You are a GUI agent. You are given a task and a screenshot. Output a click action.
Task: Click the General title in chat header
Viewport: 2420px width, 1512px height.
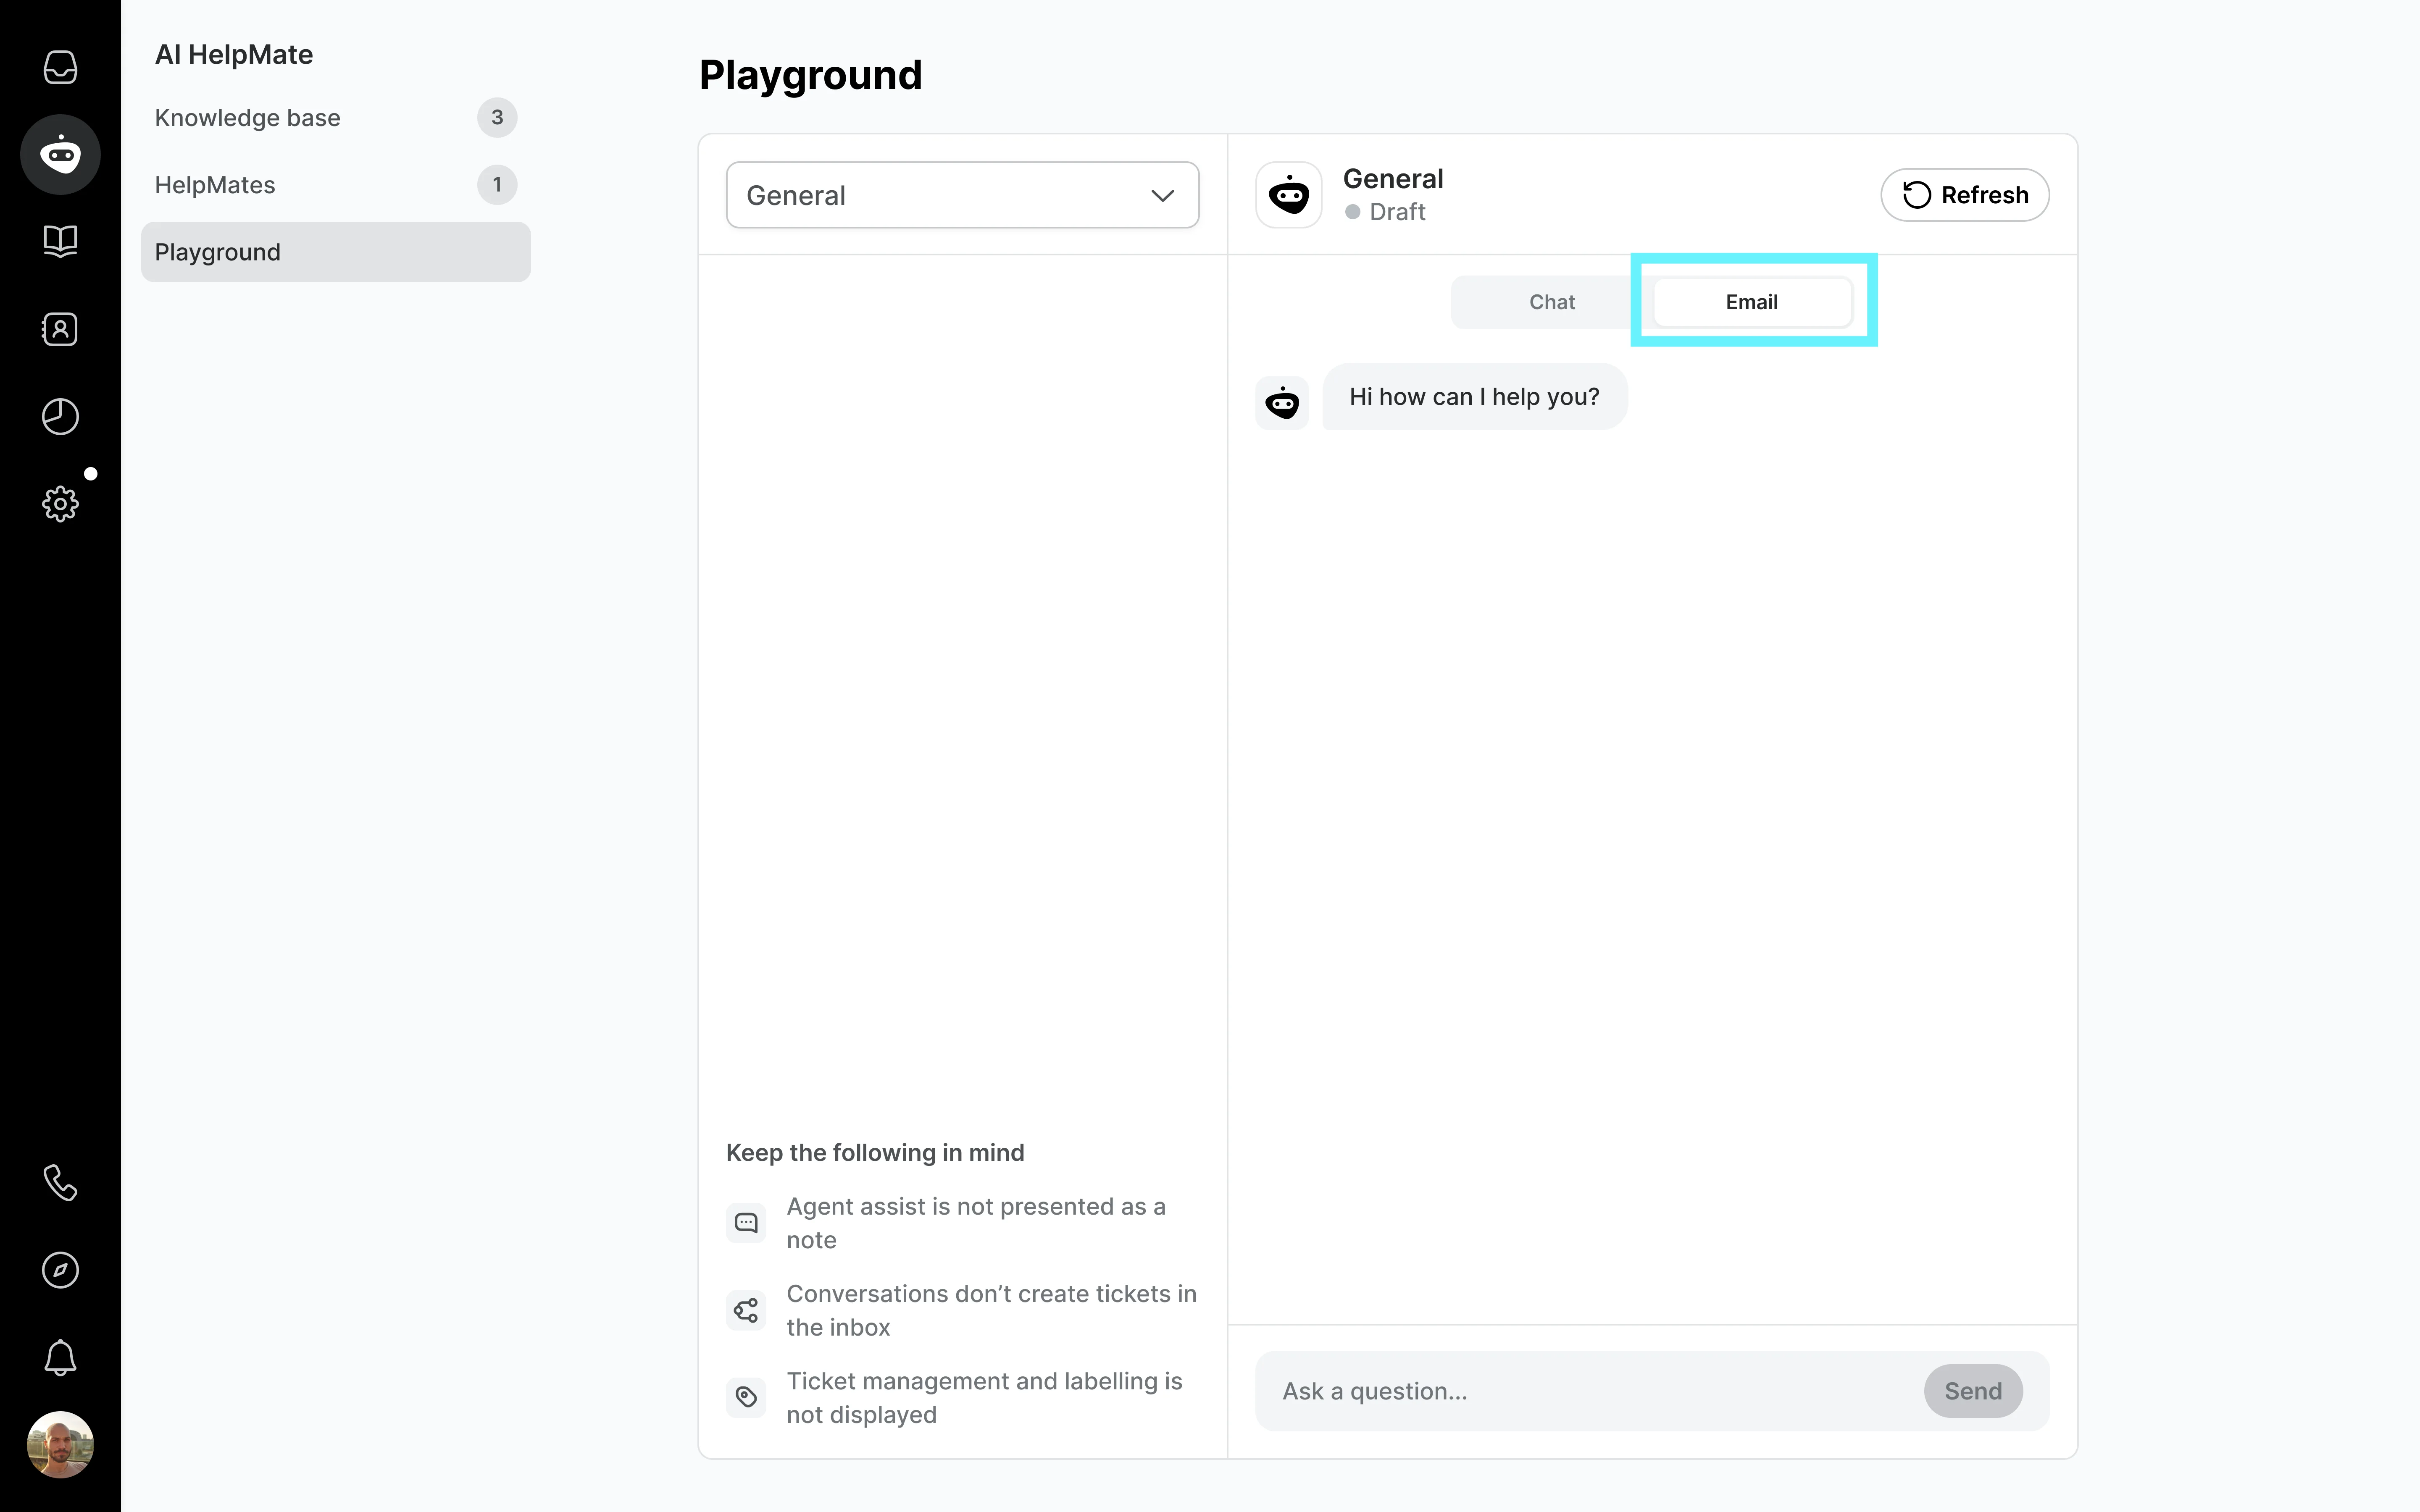click(1393, 179)
